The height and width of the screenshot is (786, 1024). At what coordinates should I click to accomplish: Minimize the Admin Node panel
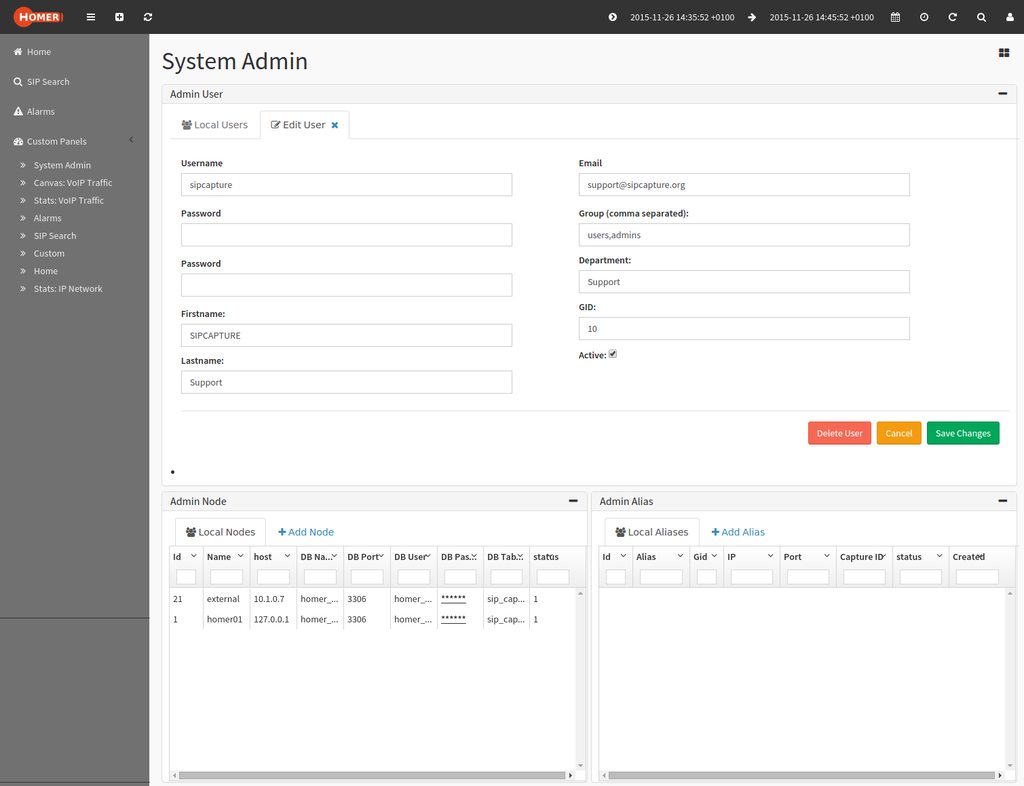tap(573, 501)
